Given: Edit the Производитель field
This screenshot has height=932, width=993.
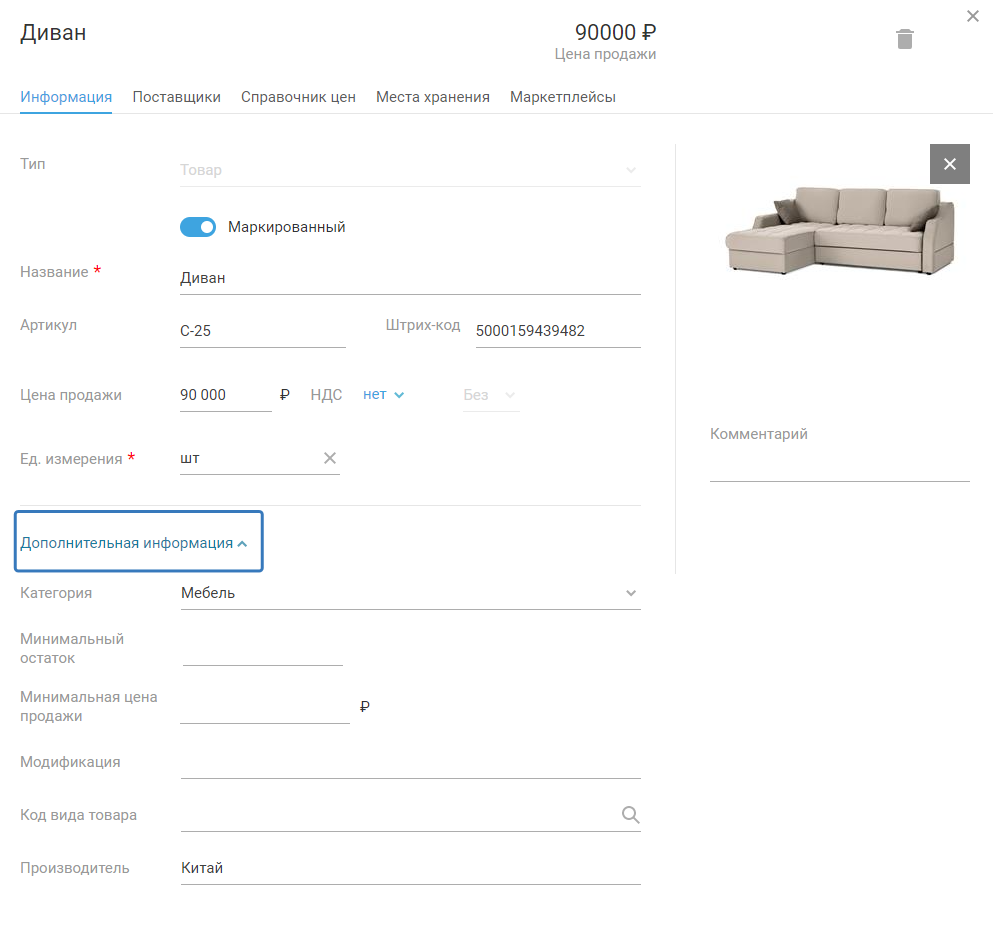Looking at the screenshot, I should (x=410, y=868).
